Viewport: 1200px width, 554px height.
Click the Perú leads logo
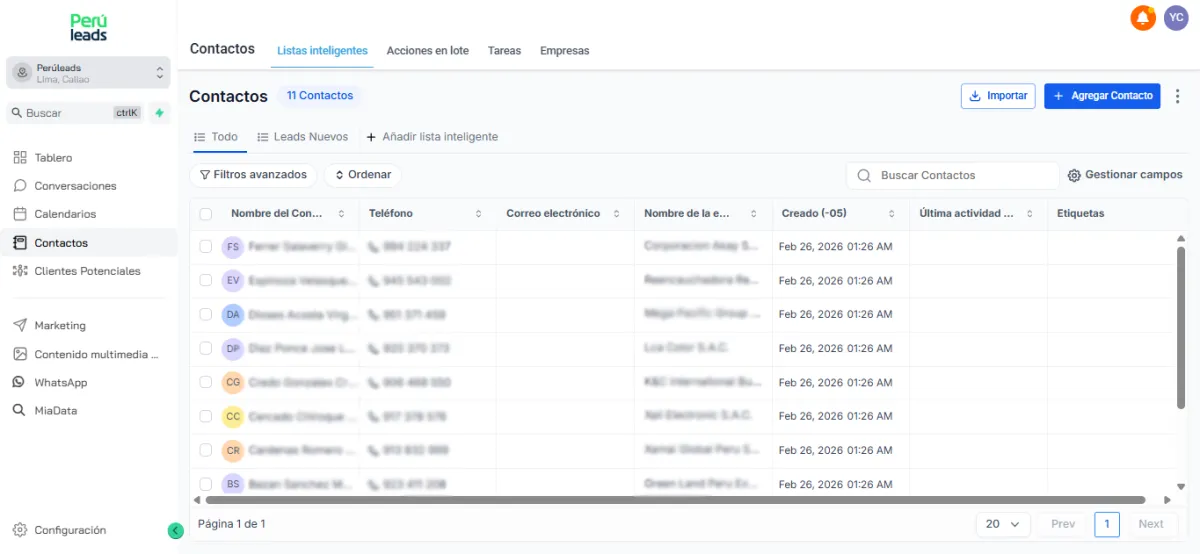click(89, 27)
